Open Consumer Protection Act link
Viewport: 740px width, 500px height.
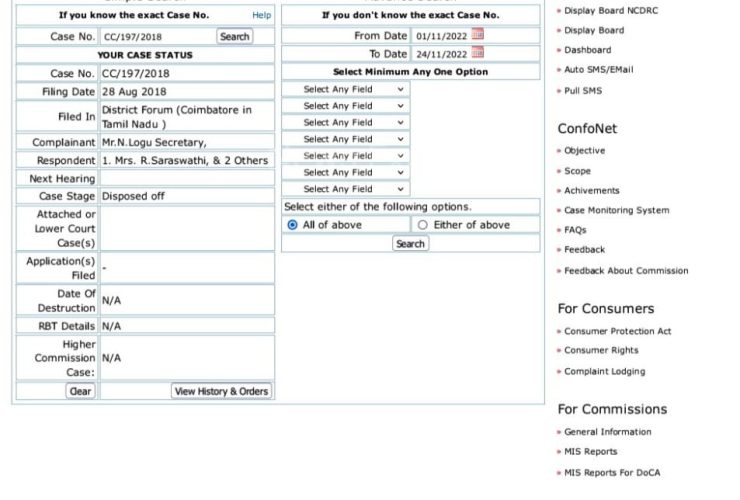point(617,331)
